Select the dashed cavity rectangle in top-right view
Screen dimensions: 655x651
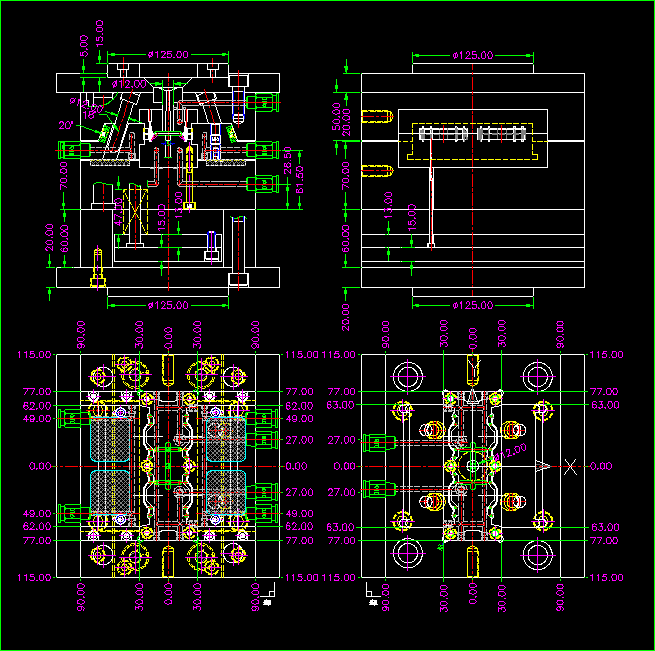[x=472, y=137]
